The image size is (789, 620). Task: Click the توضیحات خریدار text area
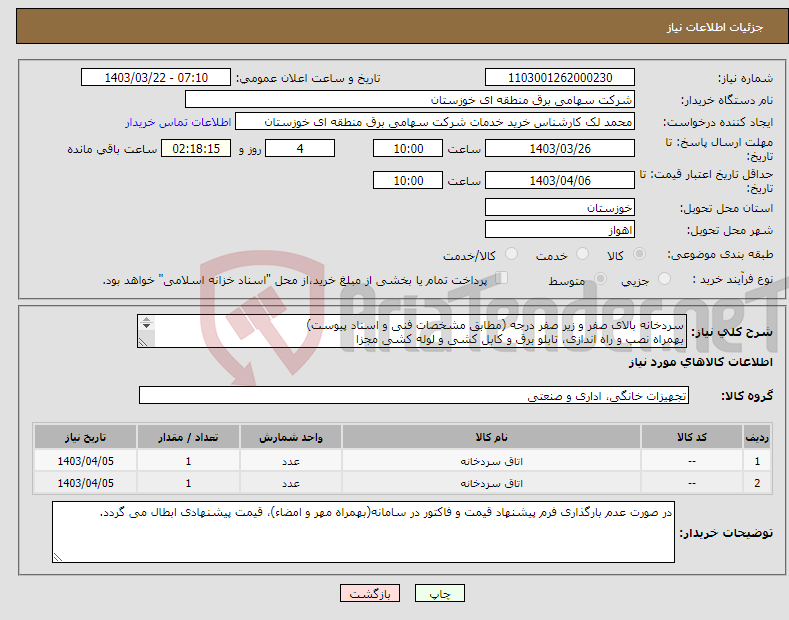click(363, 532)
